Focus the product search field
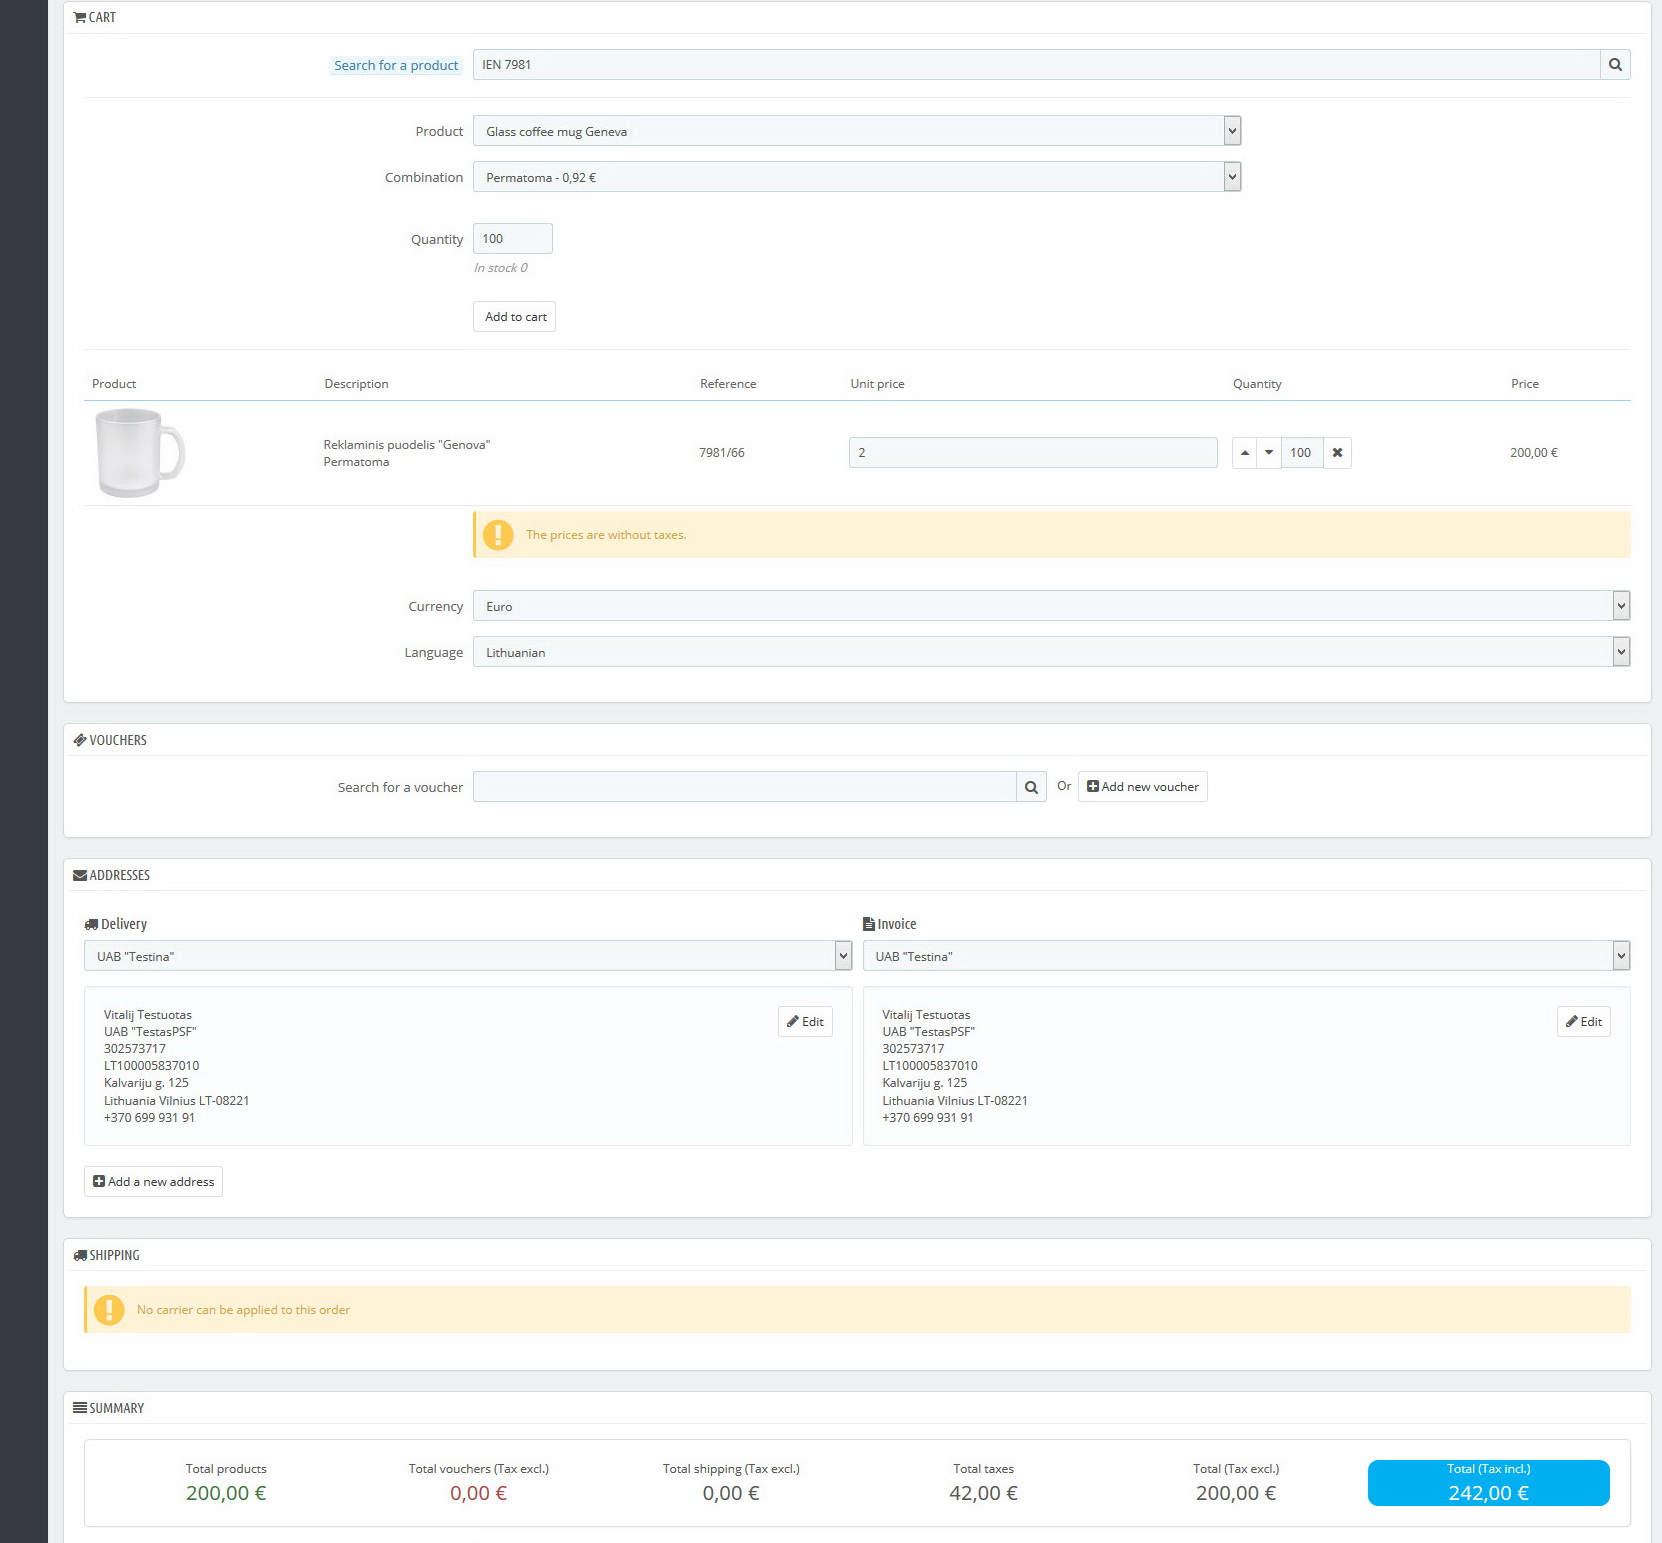 [1036, 65]
